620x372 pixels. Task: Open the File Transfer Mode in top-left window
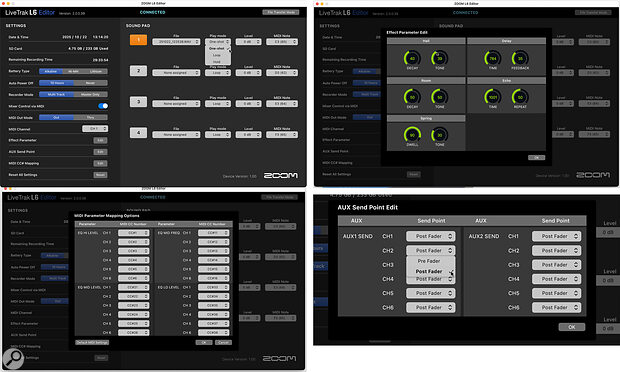coord(281,12)
